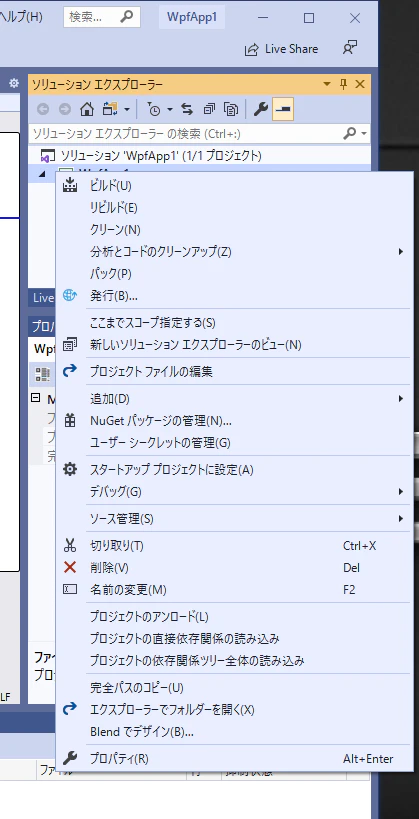The width and height of the screenshot is (419, 819).
Task: Click the WpfApp1 solution name label in title bar
Action: pyautogui.click(x=192, y=17)
